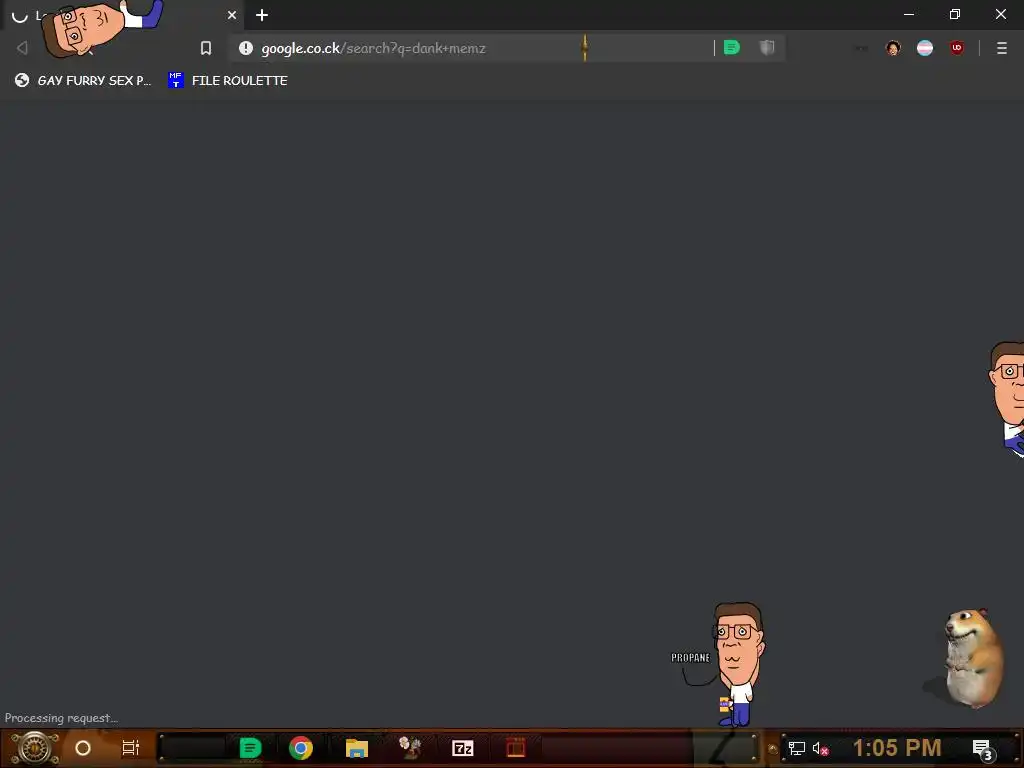Viewport: 1024px width, 768px height.
Task: Select the loading browser tab
Action: click(124, 15)
